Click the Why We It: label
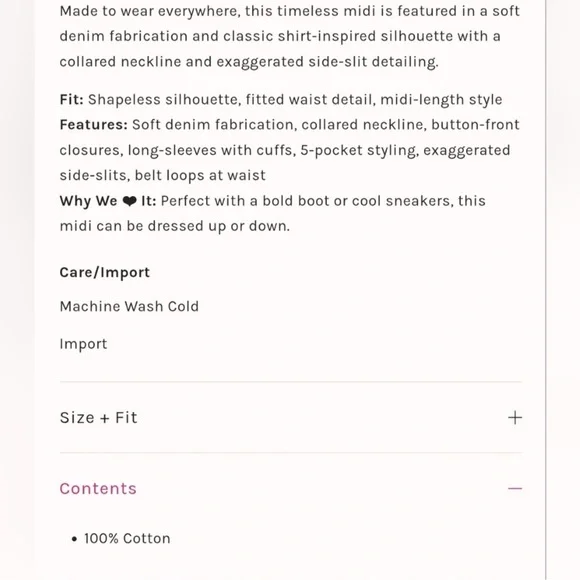This screenshot has height=580, width=580. point(108,201)
